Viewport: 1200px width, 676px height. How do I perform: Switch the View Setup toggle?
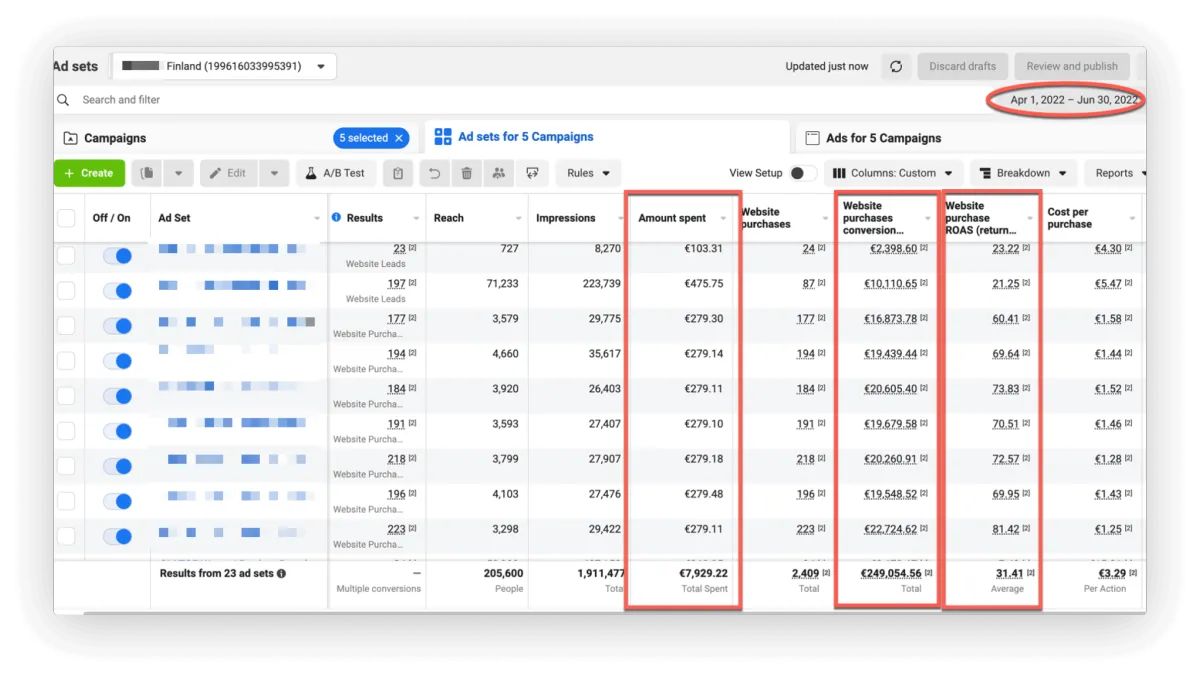click(802, 173)
